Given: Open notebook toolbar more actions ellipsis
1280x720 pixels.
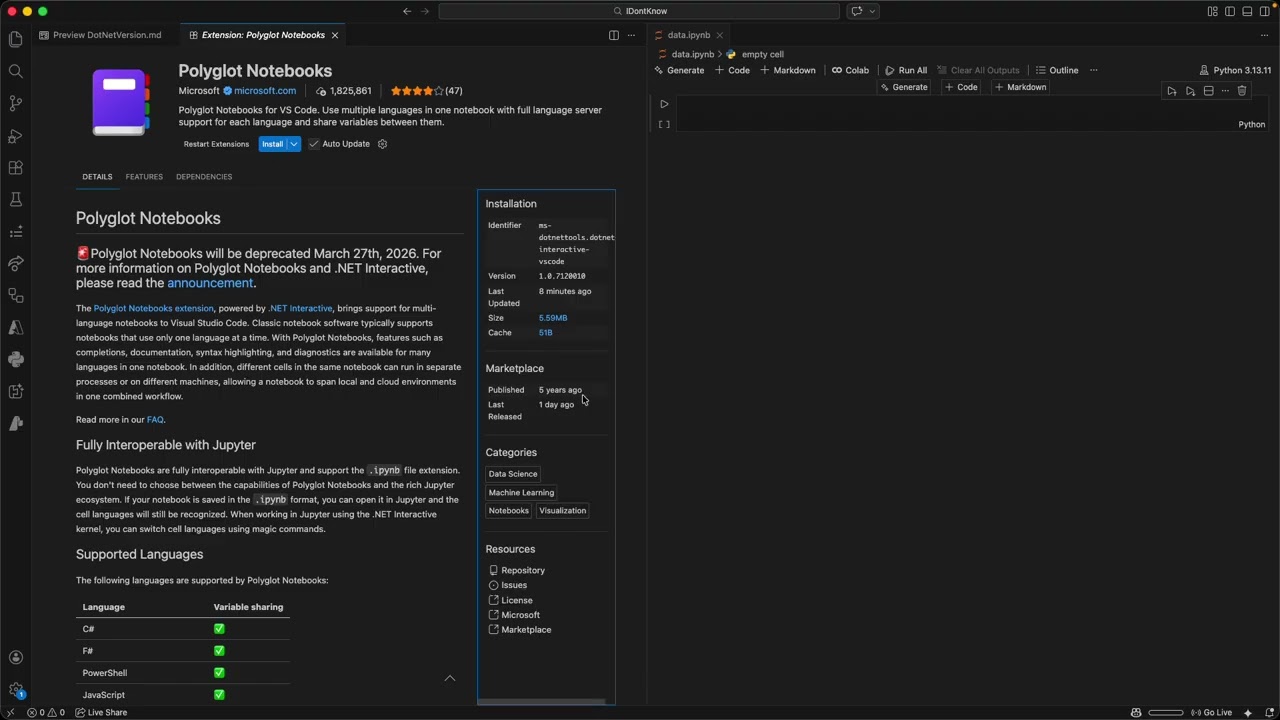Looking at the screenshot, I should [x=1093, y=70].
